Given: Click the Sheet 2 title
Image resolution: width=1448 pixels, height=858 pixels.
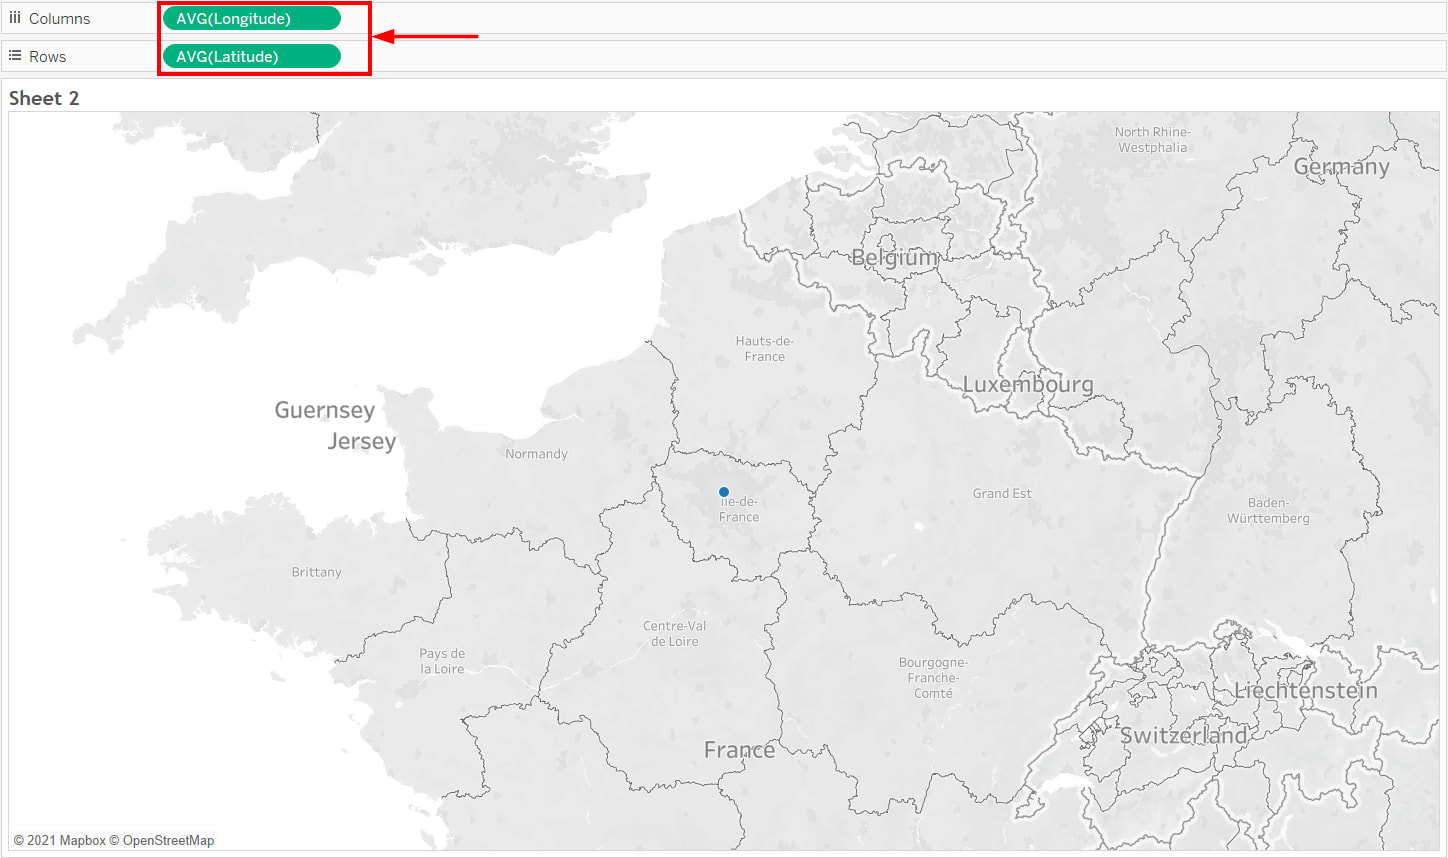Looking at the screenshot, I should tap(44, 98).
